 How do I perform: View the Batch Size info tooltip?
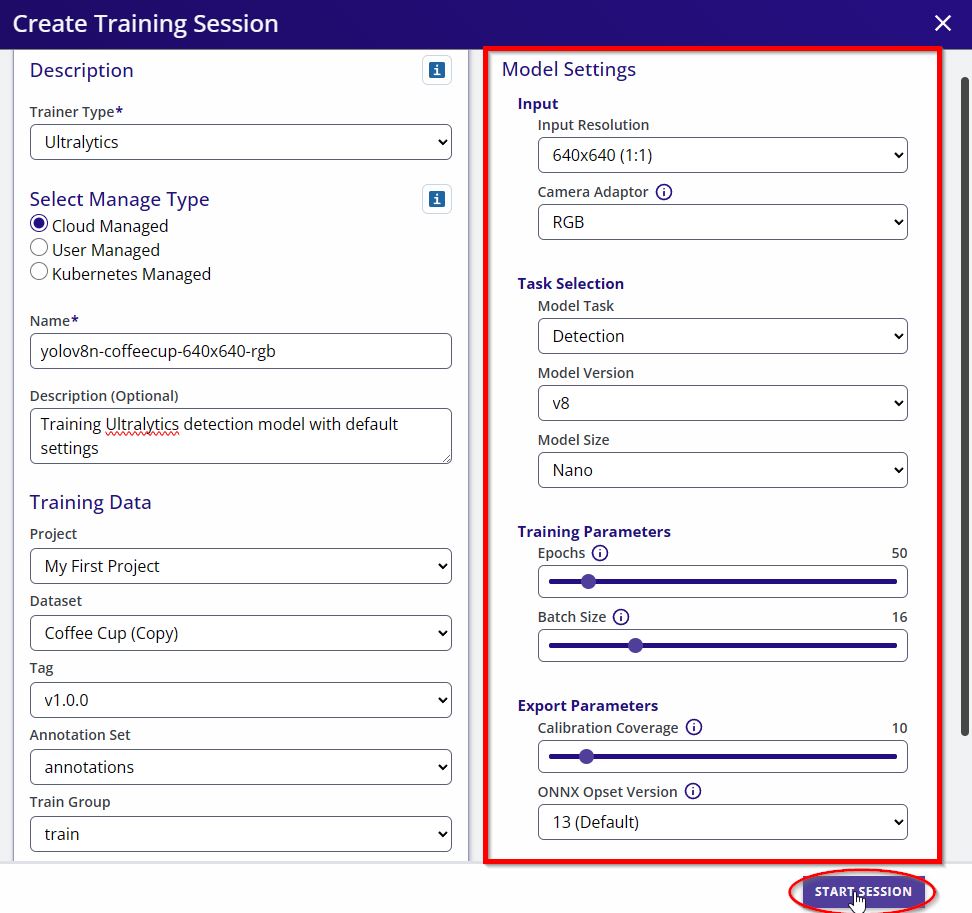[x=621, y=617]
